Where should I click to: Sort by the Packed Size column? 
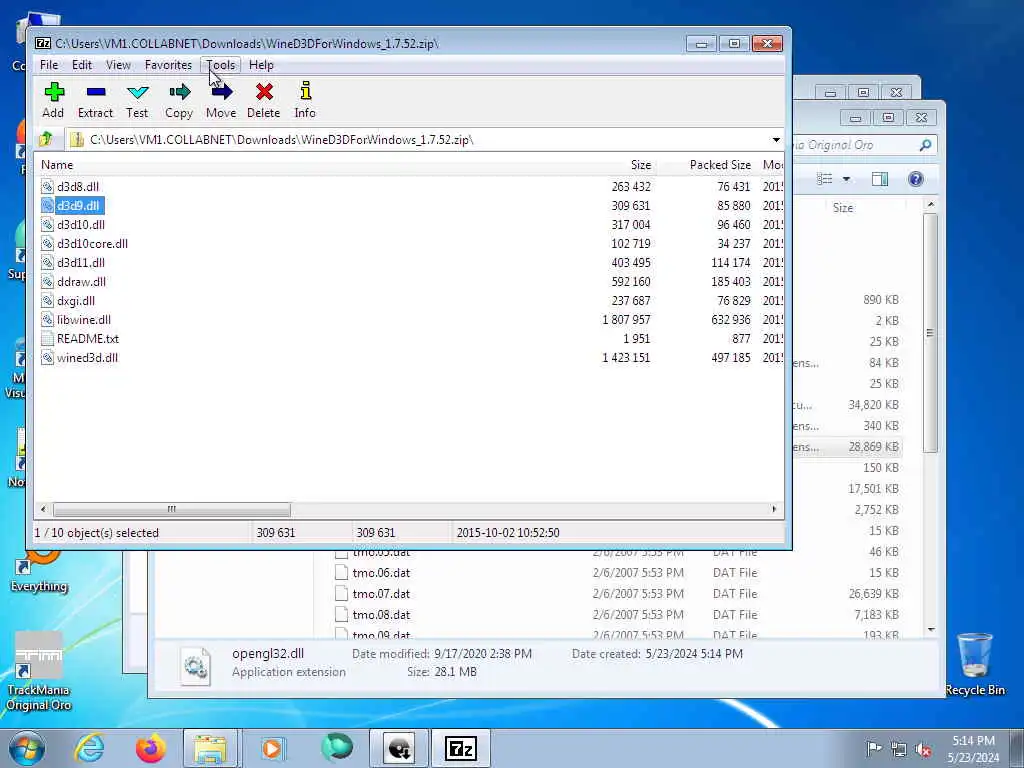720,165
